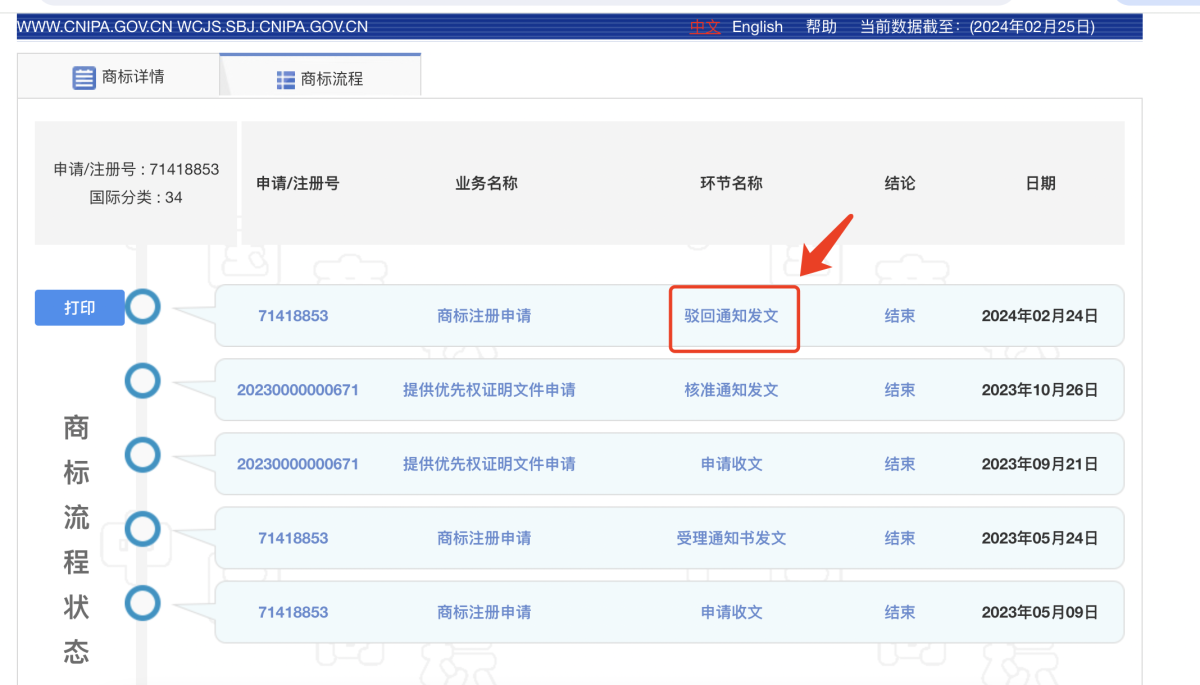The image size is (1200, 685).
Task: Click the date 2024年02月24日
Action: click(x=1040, y=316)
